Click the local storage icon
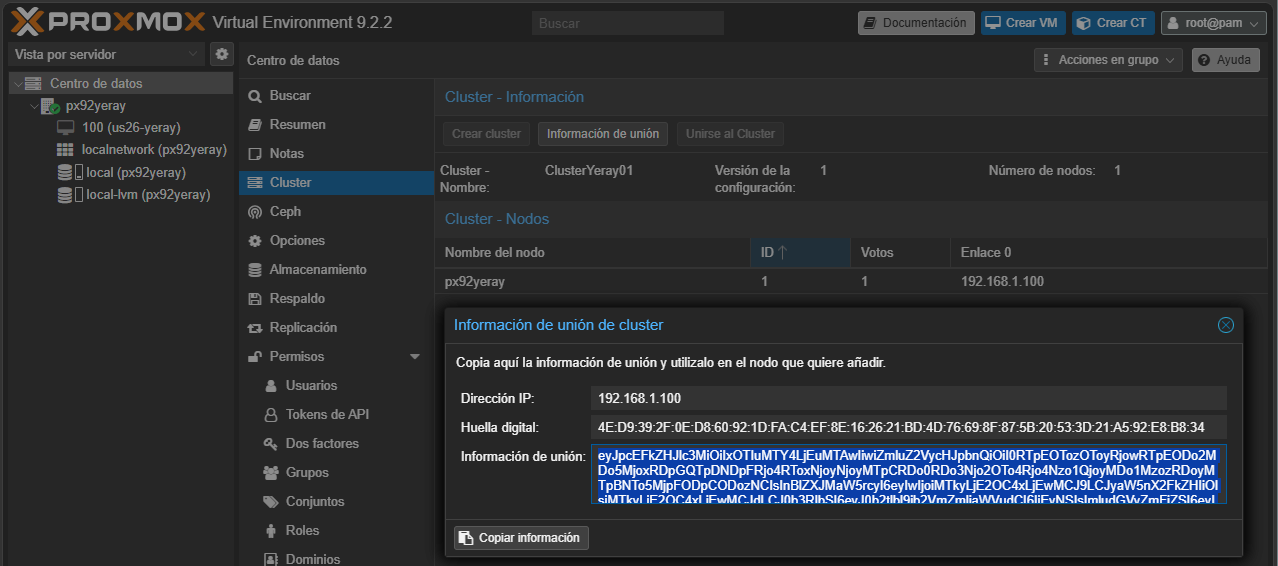The width and height of the screenshot is (1278, 566). click(x=70, y=172)
